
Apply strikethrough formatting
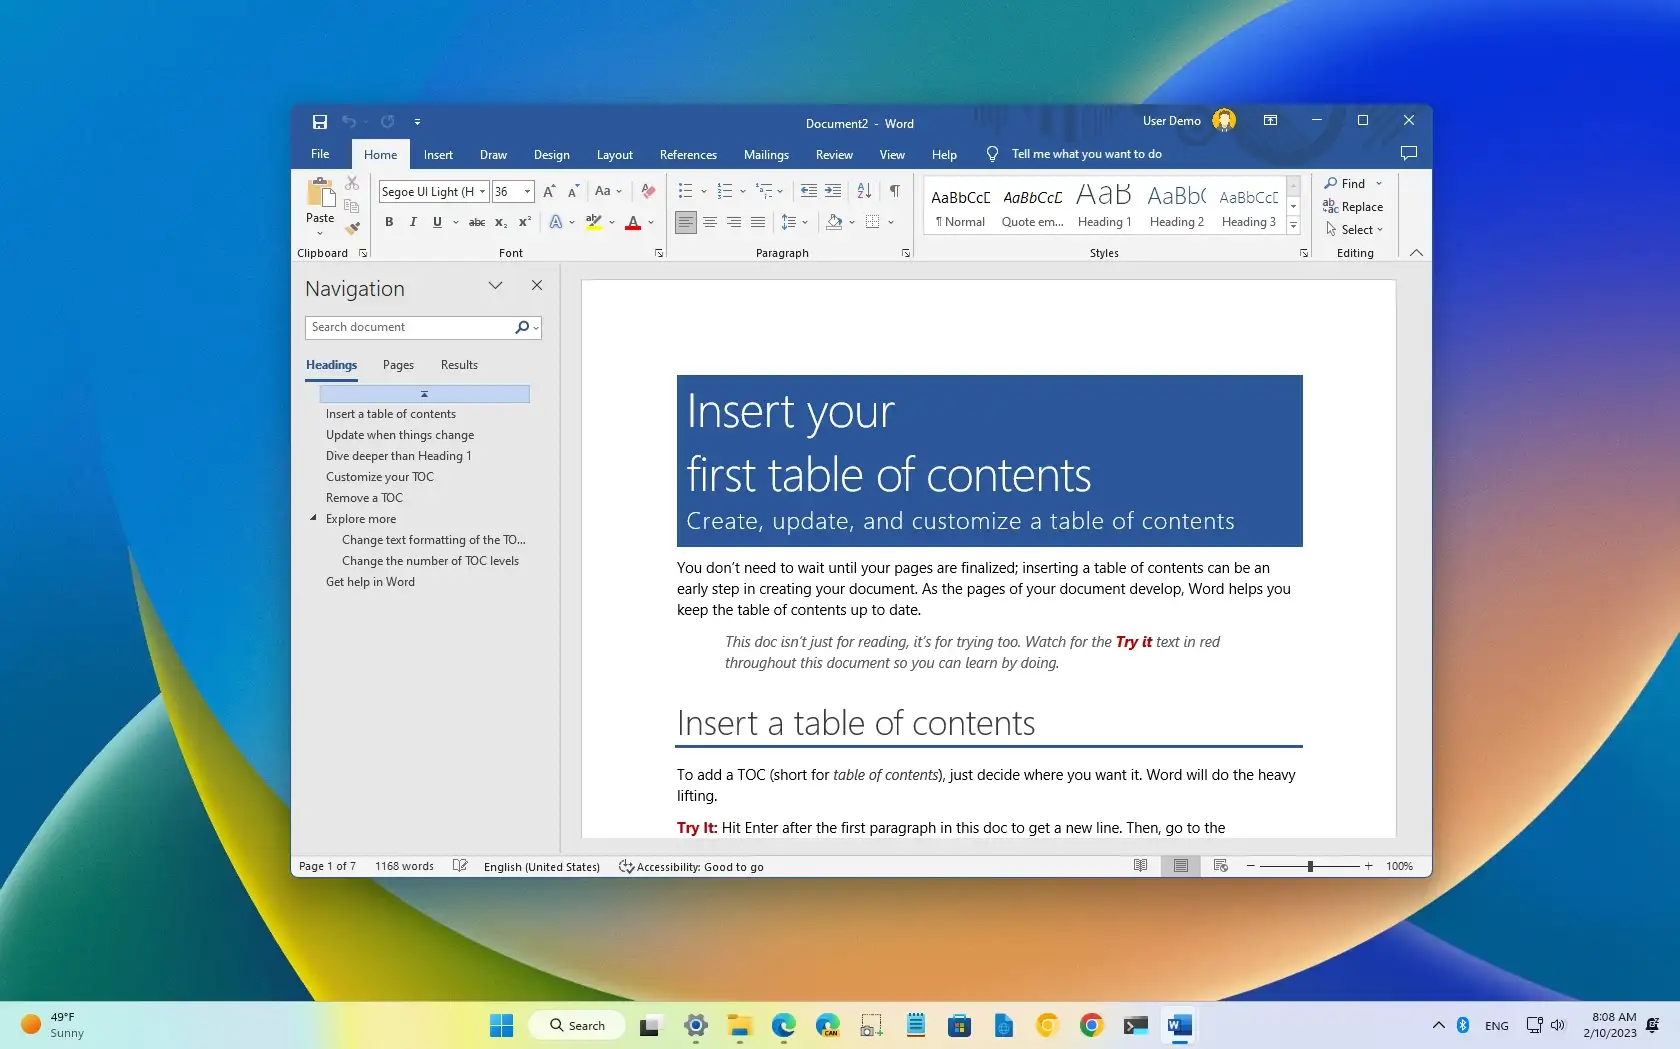(477, 222)
